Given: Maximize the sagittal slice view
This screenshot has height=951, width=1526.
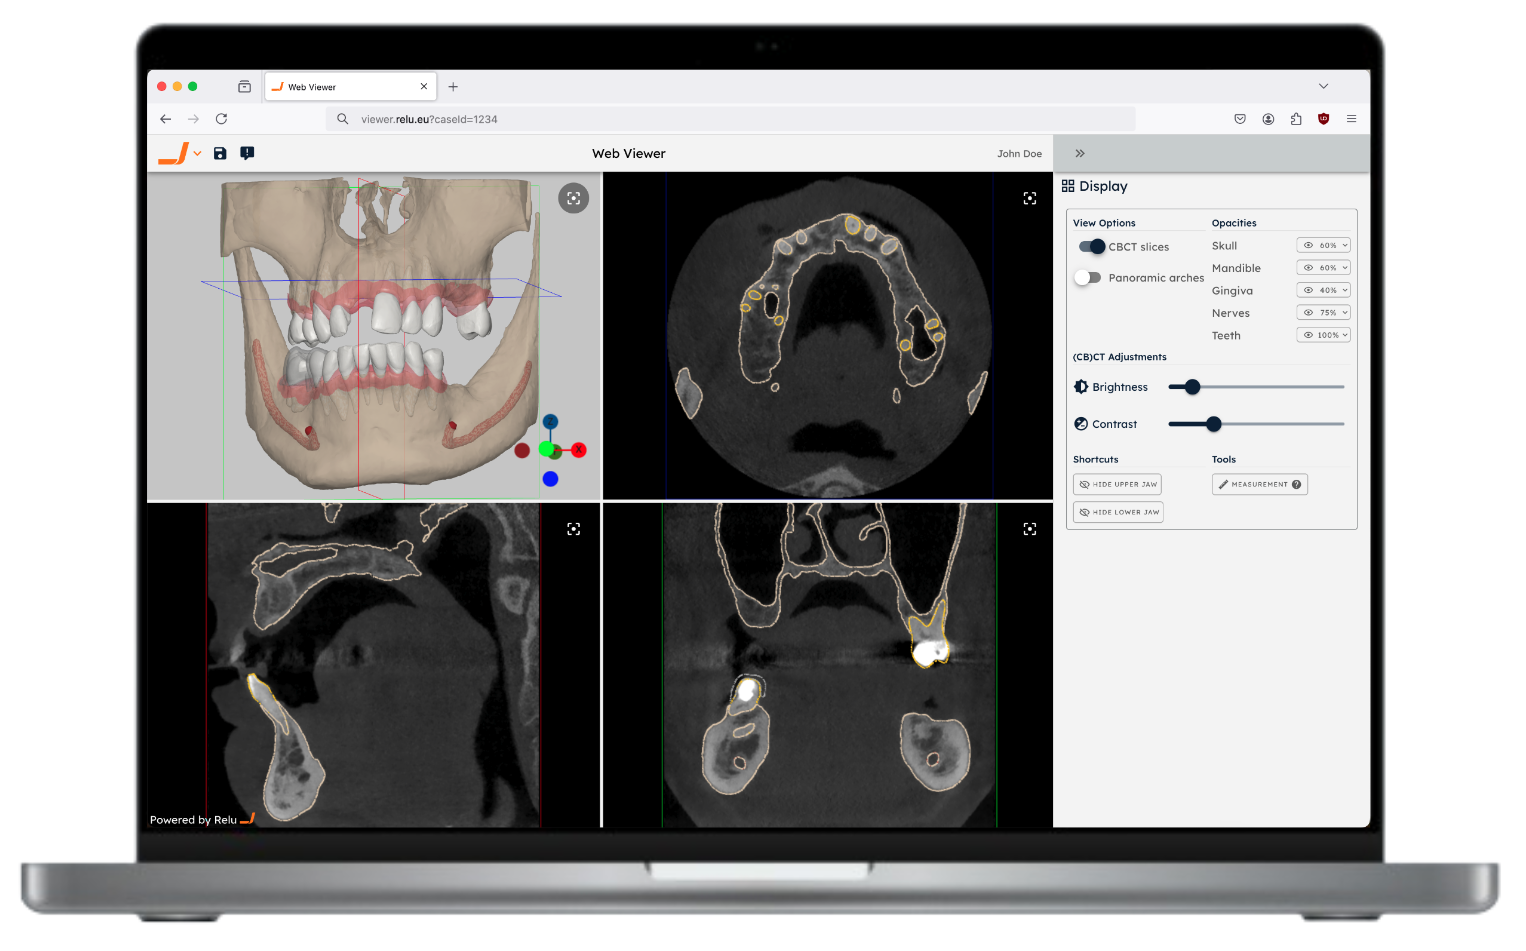Looking at the screenshot, I should tap(573, 529).
